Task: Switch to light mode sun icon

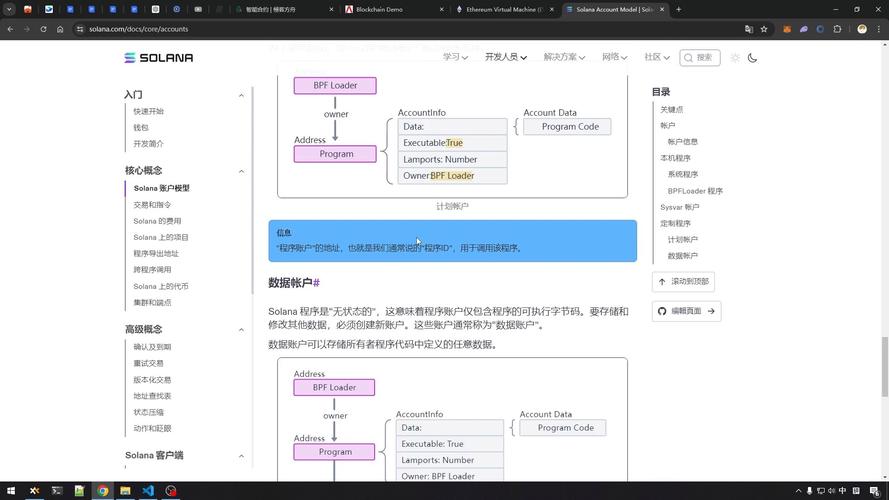Action: 735,58
